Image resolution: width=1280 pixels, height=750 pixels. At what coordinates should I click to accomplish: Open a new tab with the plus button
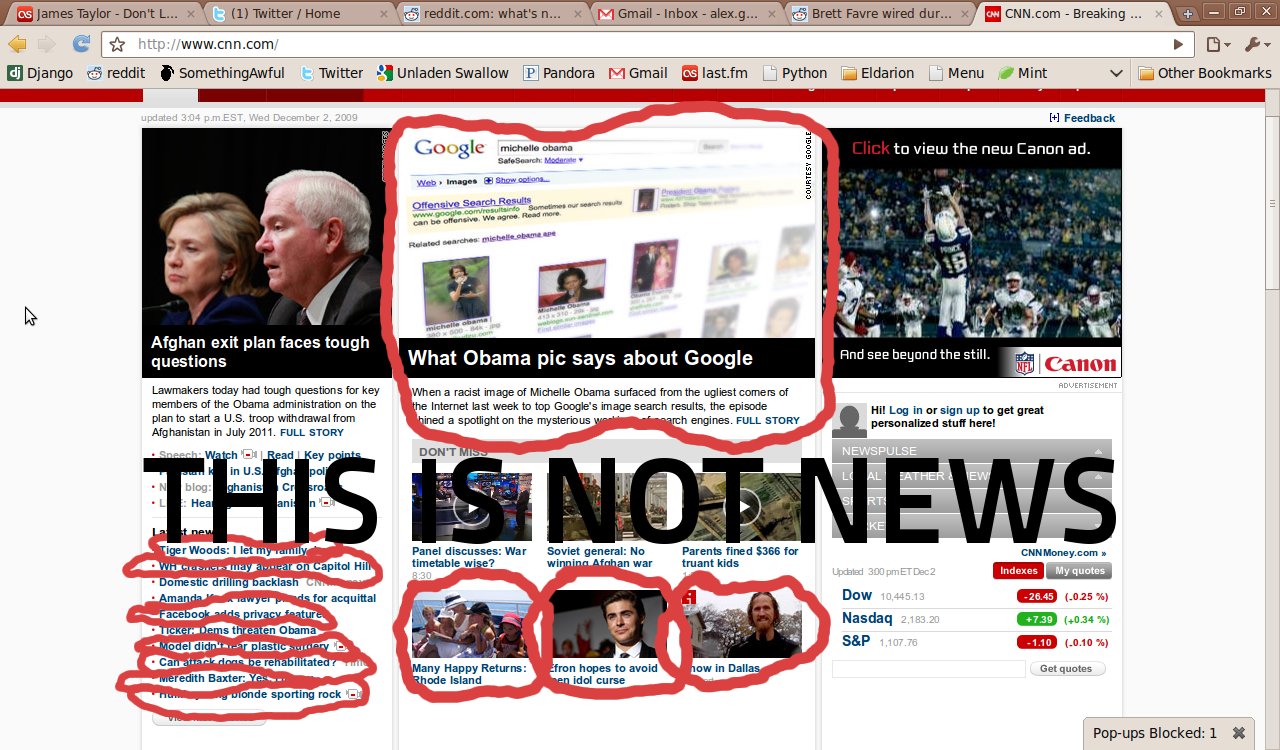point(1187,14)
